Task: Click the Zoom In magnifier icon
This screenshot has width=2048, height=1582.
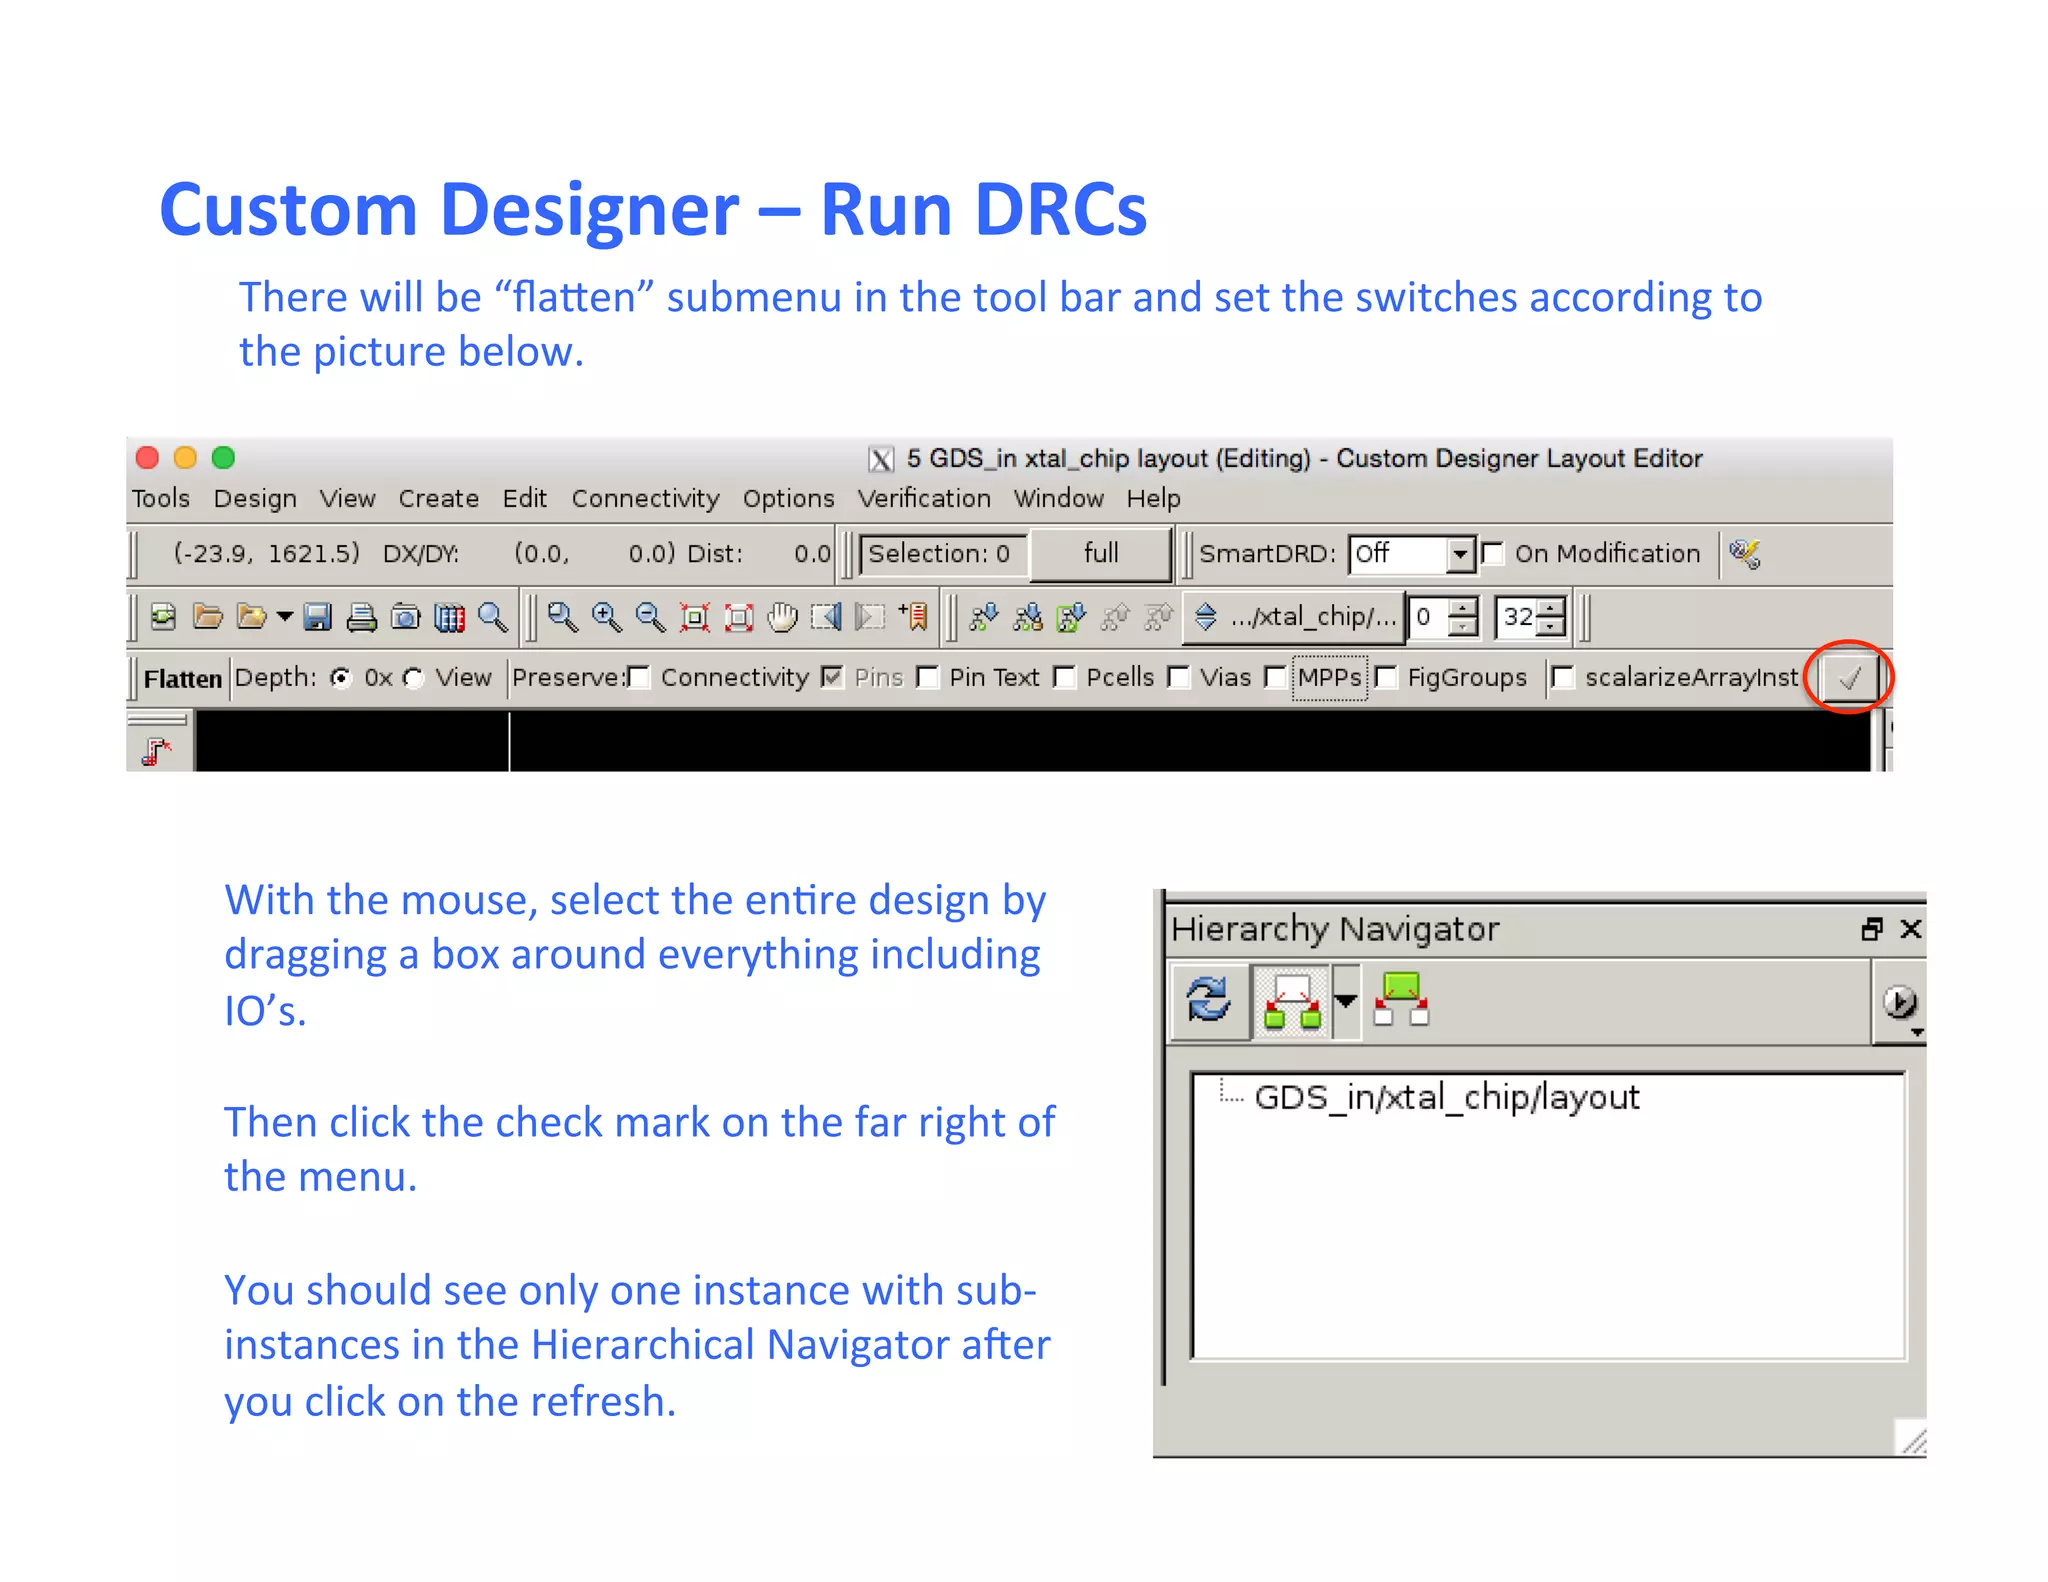Action: tap(606, 617)
